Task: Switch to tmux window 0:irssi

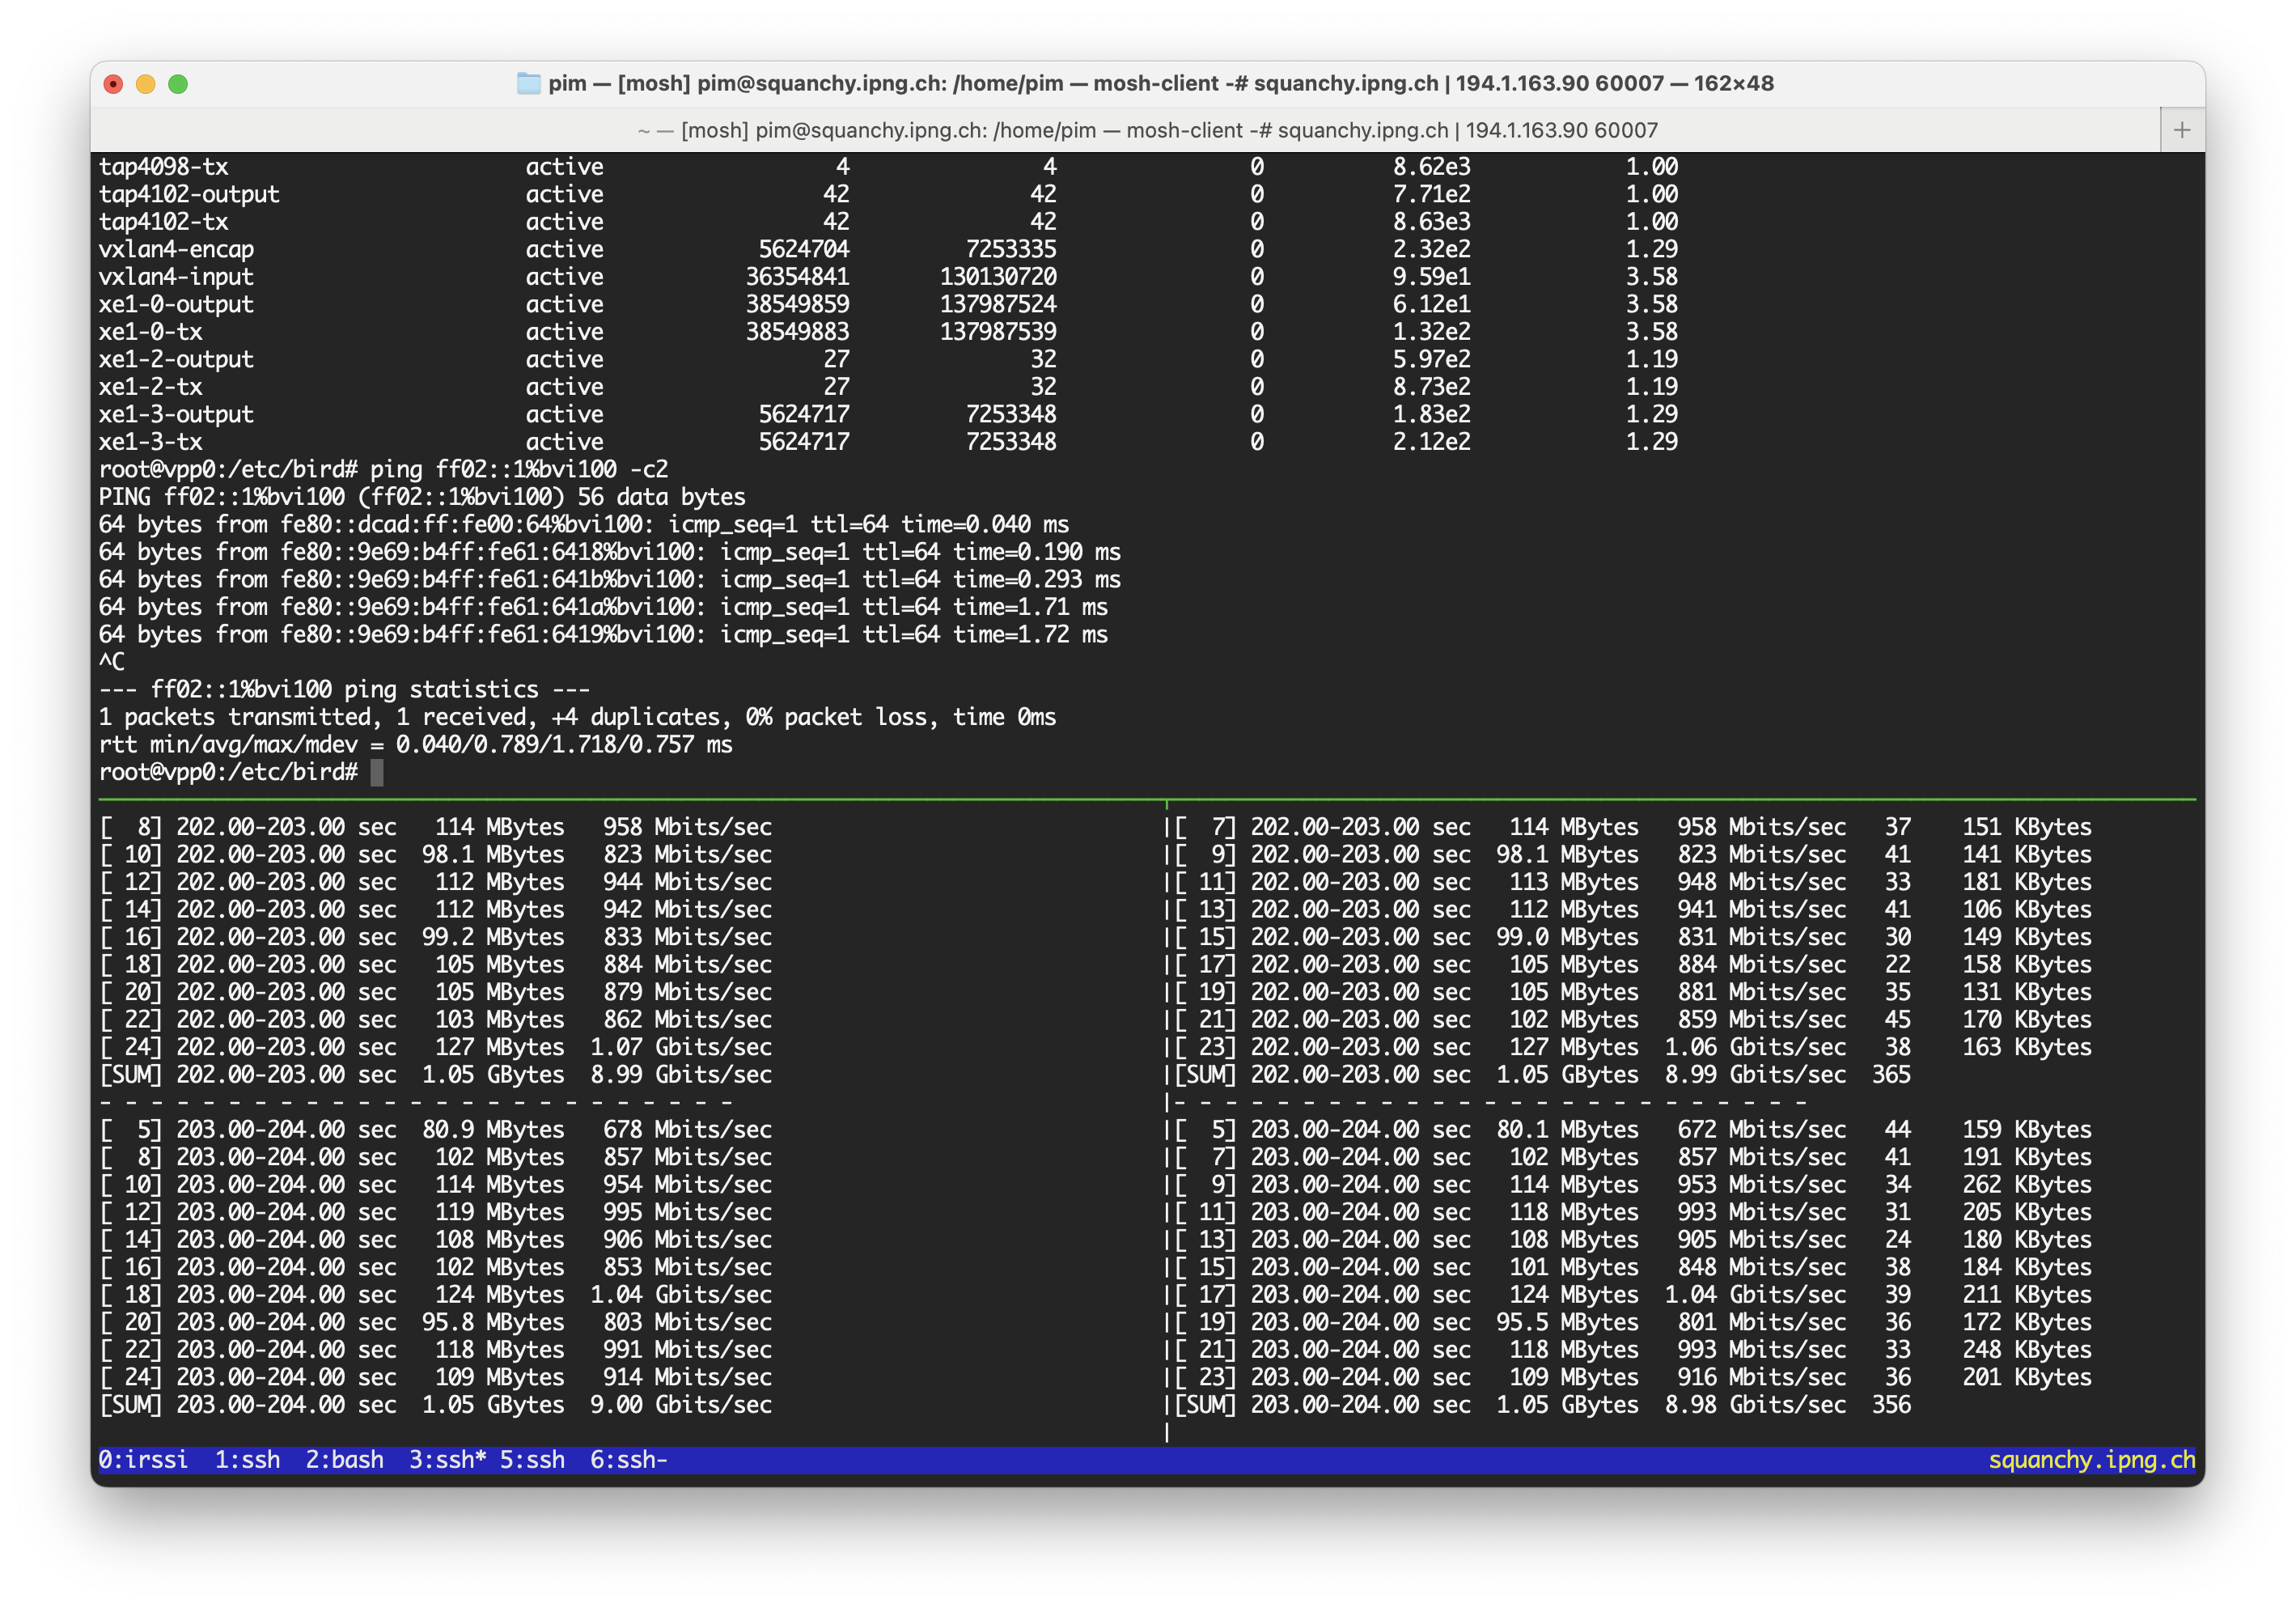Action: tap(143, 1459)
